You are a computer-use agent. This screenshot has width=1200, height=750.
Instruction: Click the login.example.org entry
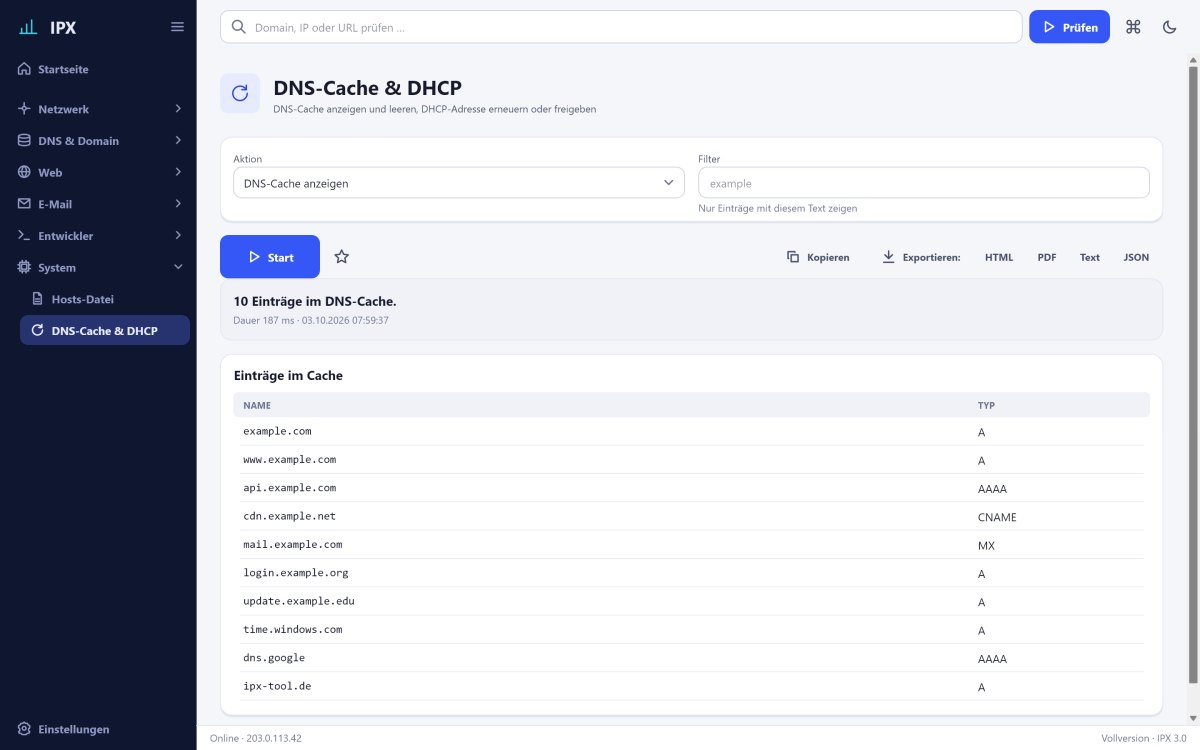(296, 573)
